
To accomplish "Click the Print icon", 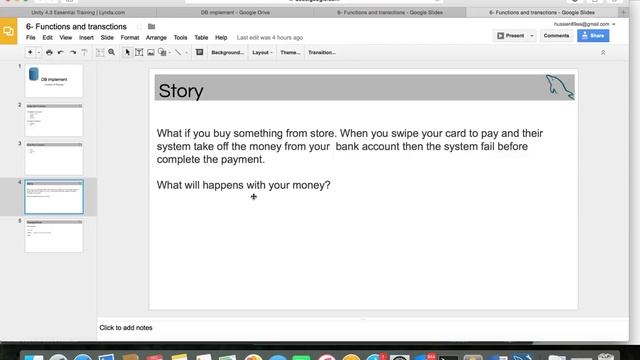I will [49, 52].
